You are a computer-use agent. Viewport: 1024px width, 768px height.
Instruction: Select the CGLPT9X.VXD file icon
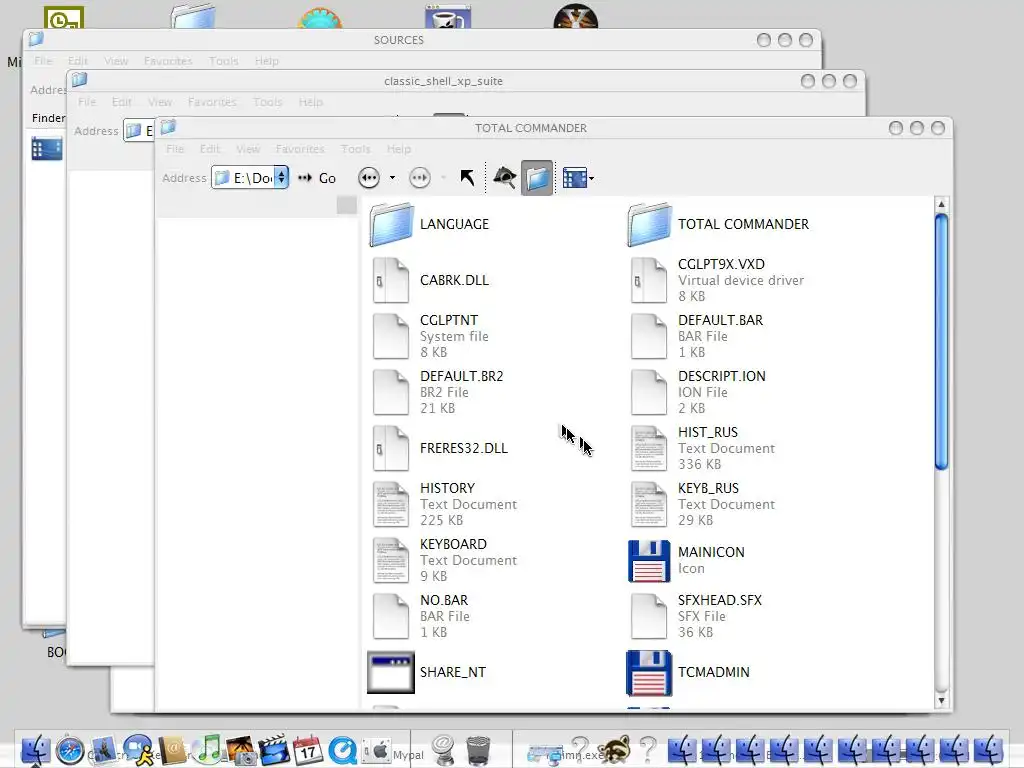point(648,280)
